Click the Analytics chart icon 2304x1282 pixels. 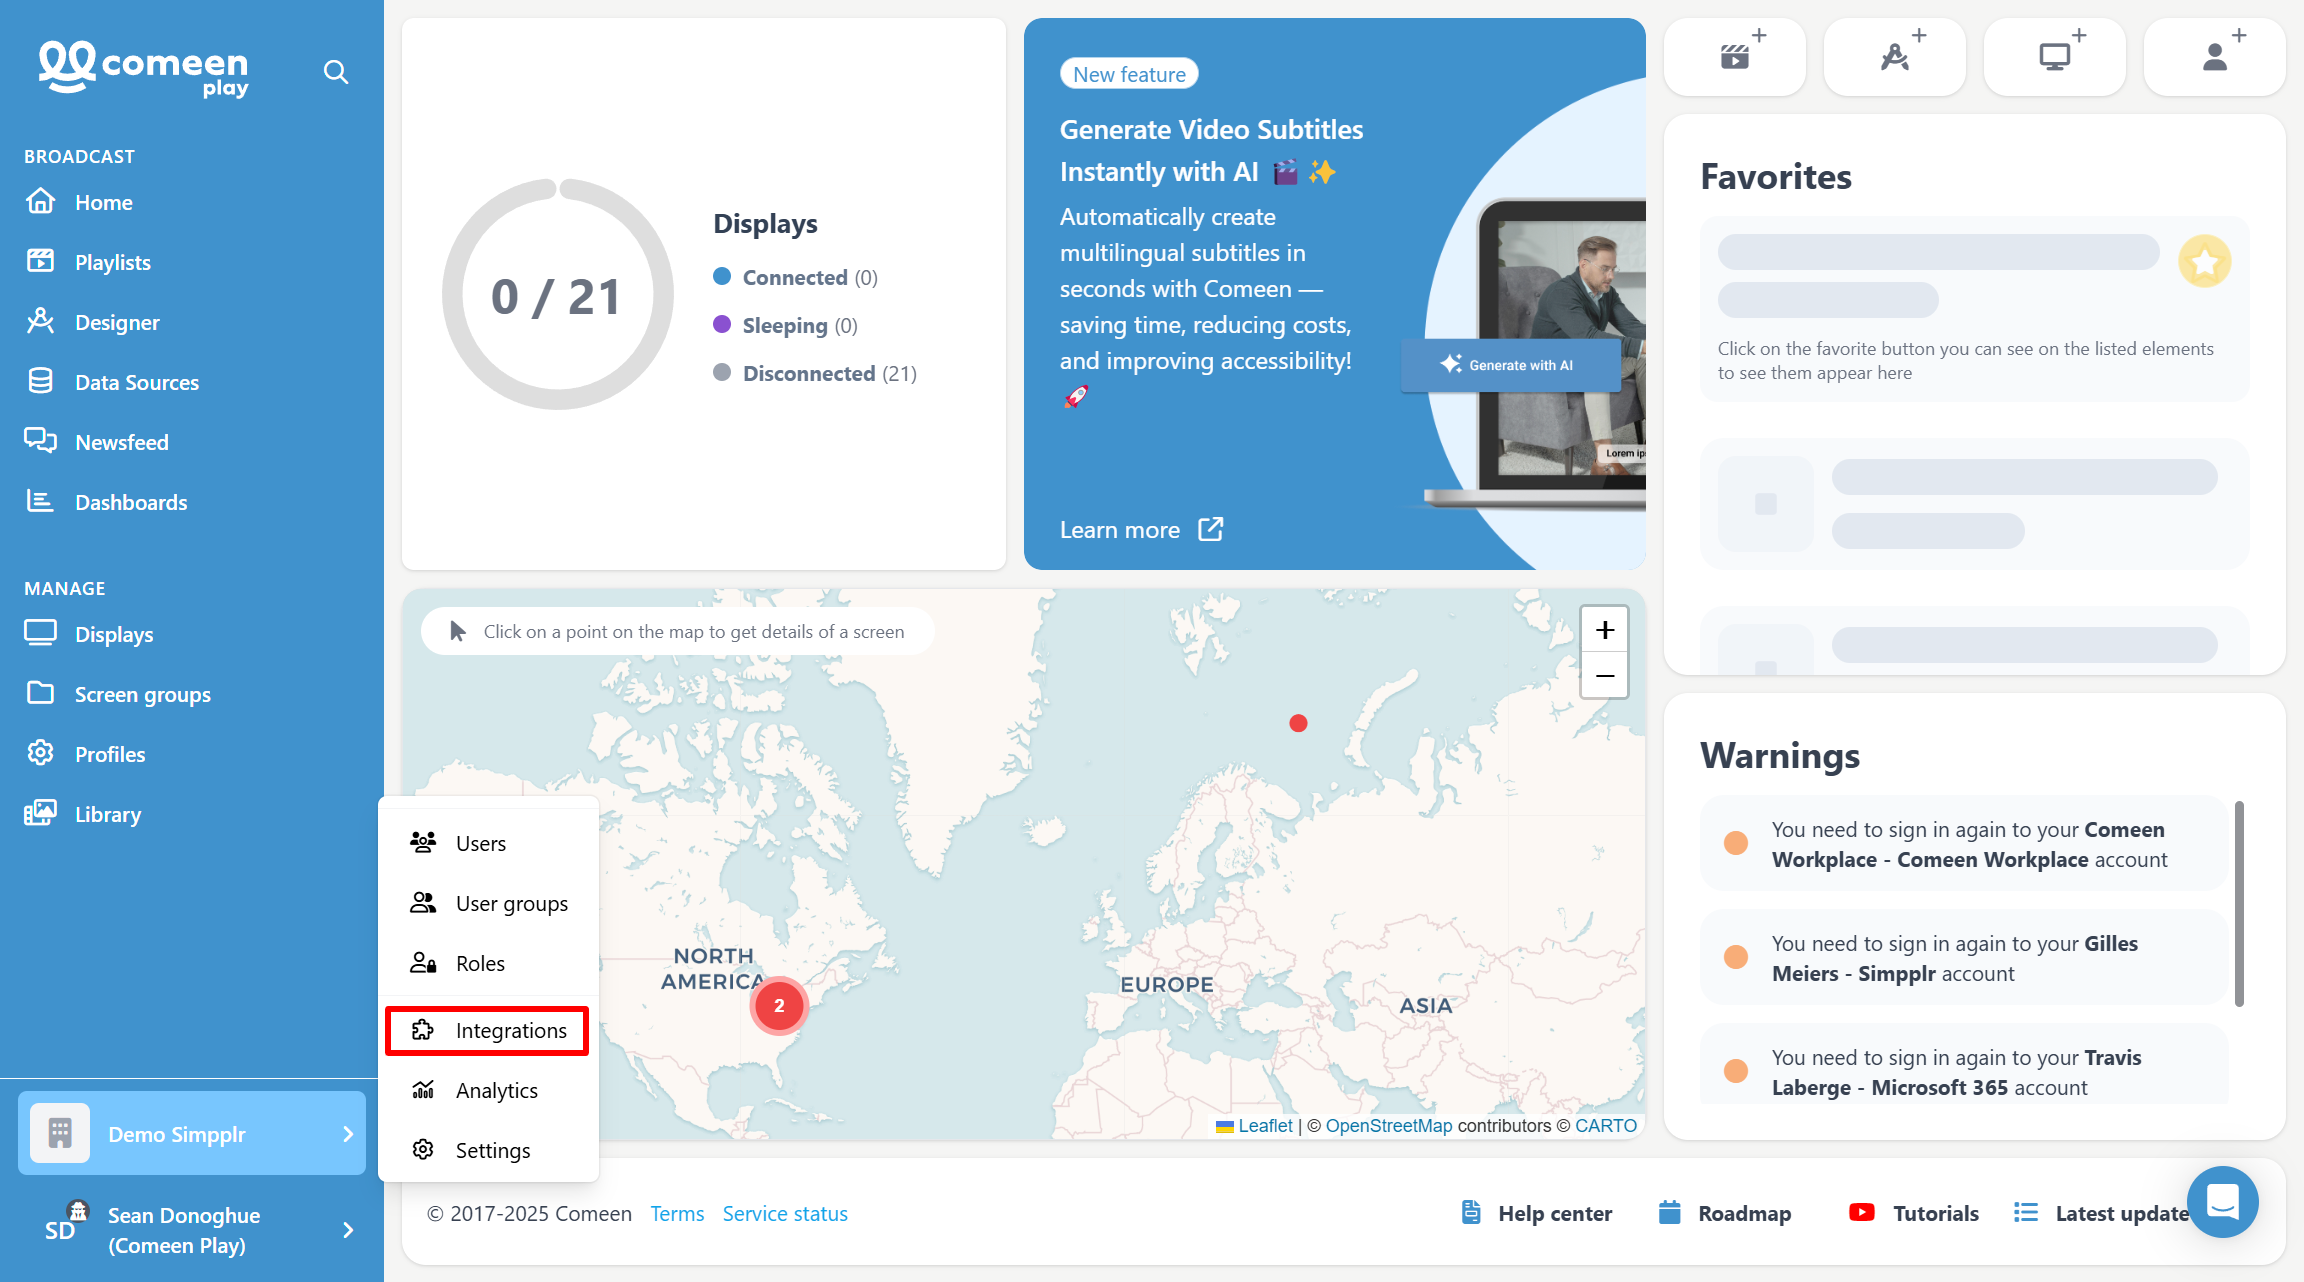423,1090
